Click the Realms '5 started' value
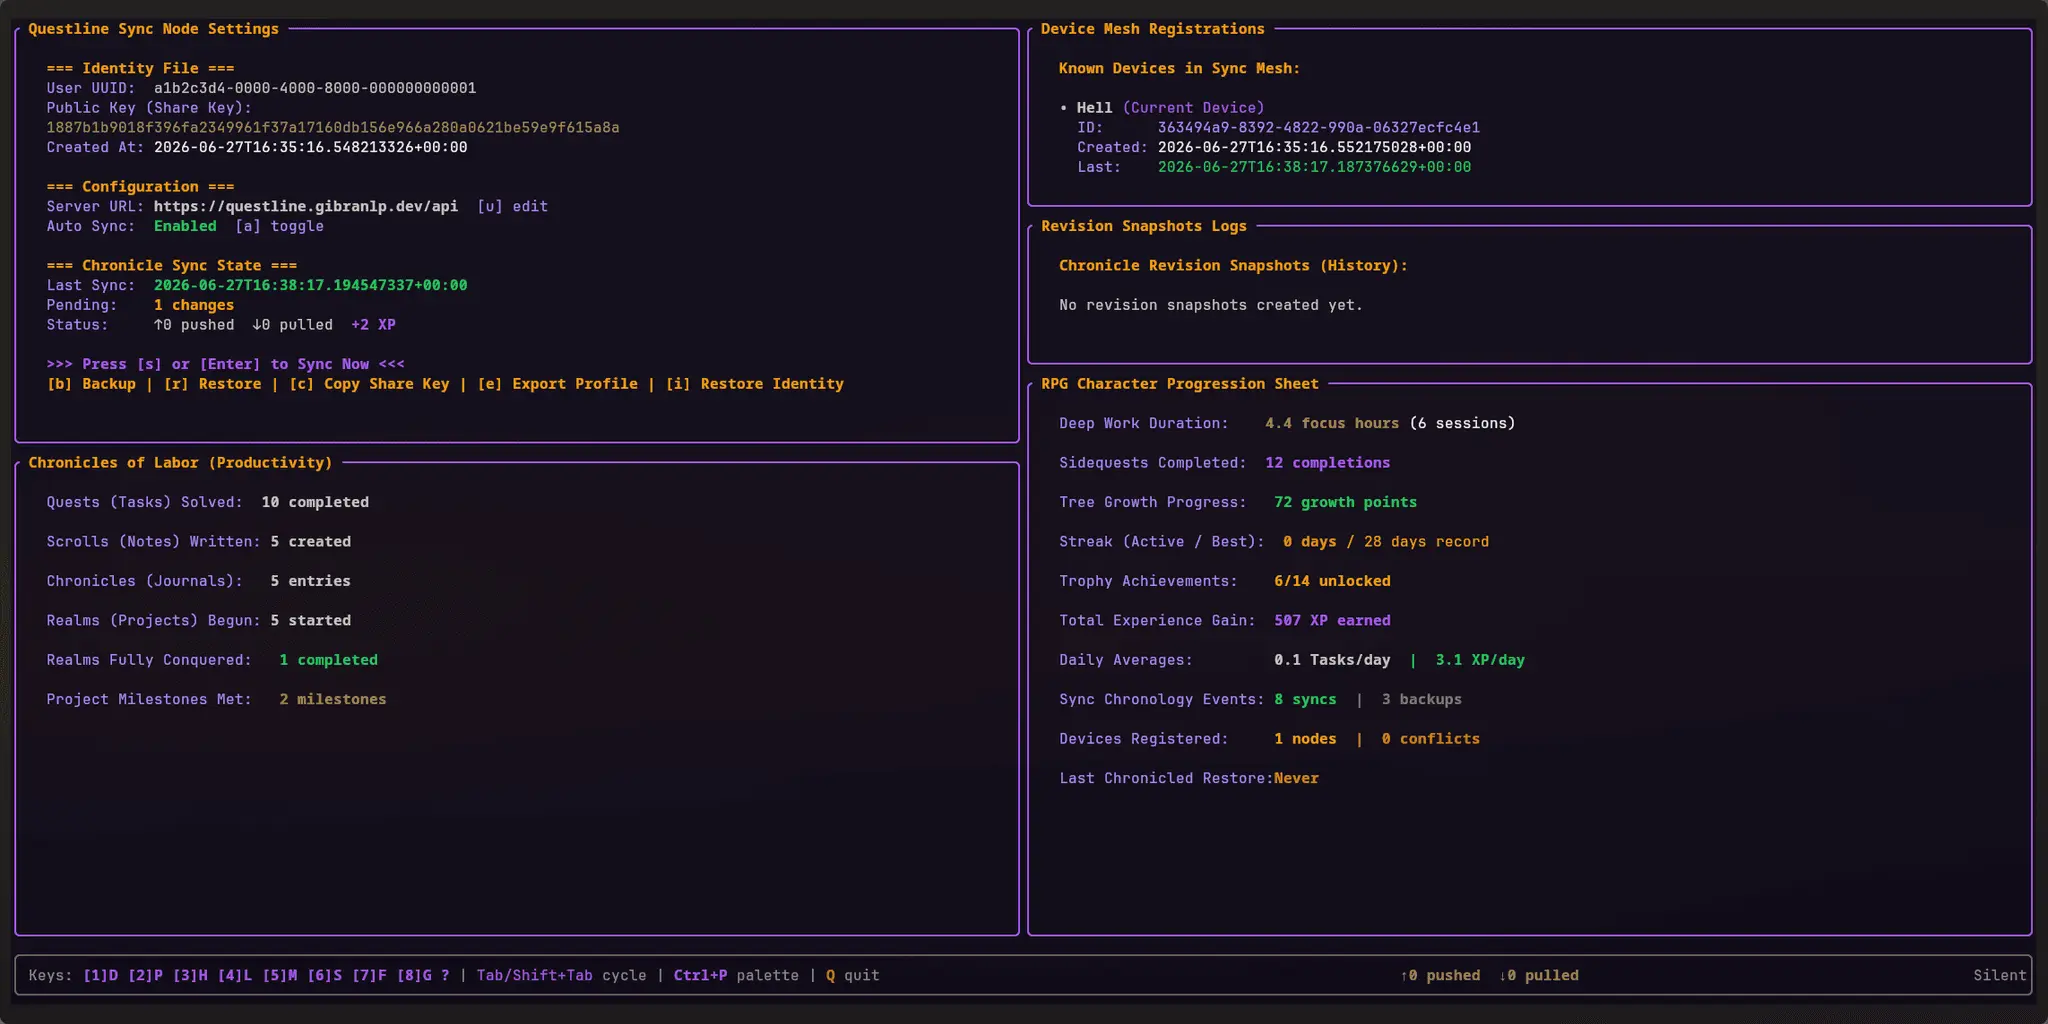The width and height of the screenshot is (2048, 1024). [310, 621]
